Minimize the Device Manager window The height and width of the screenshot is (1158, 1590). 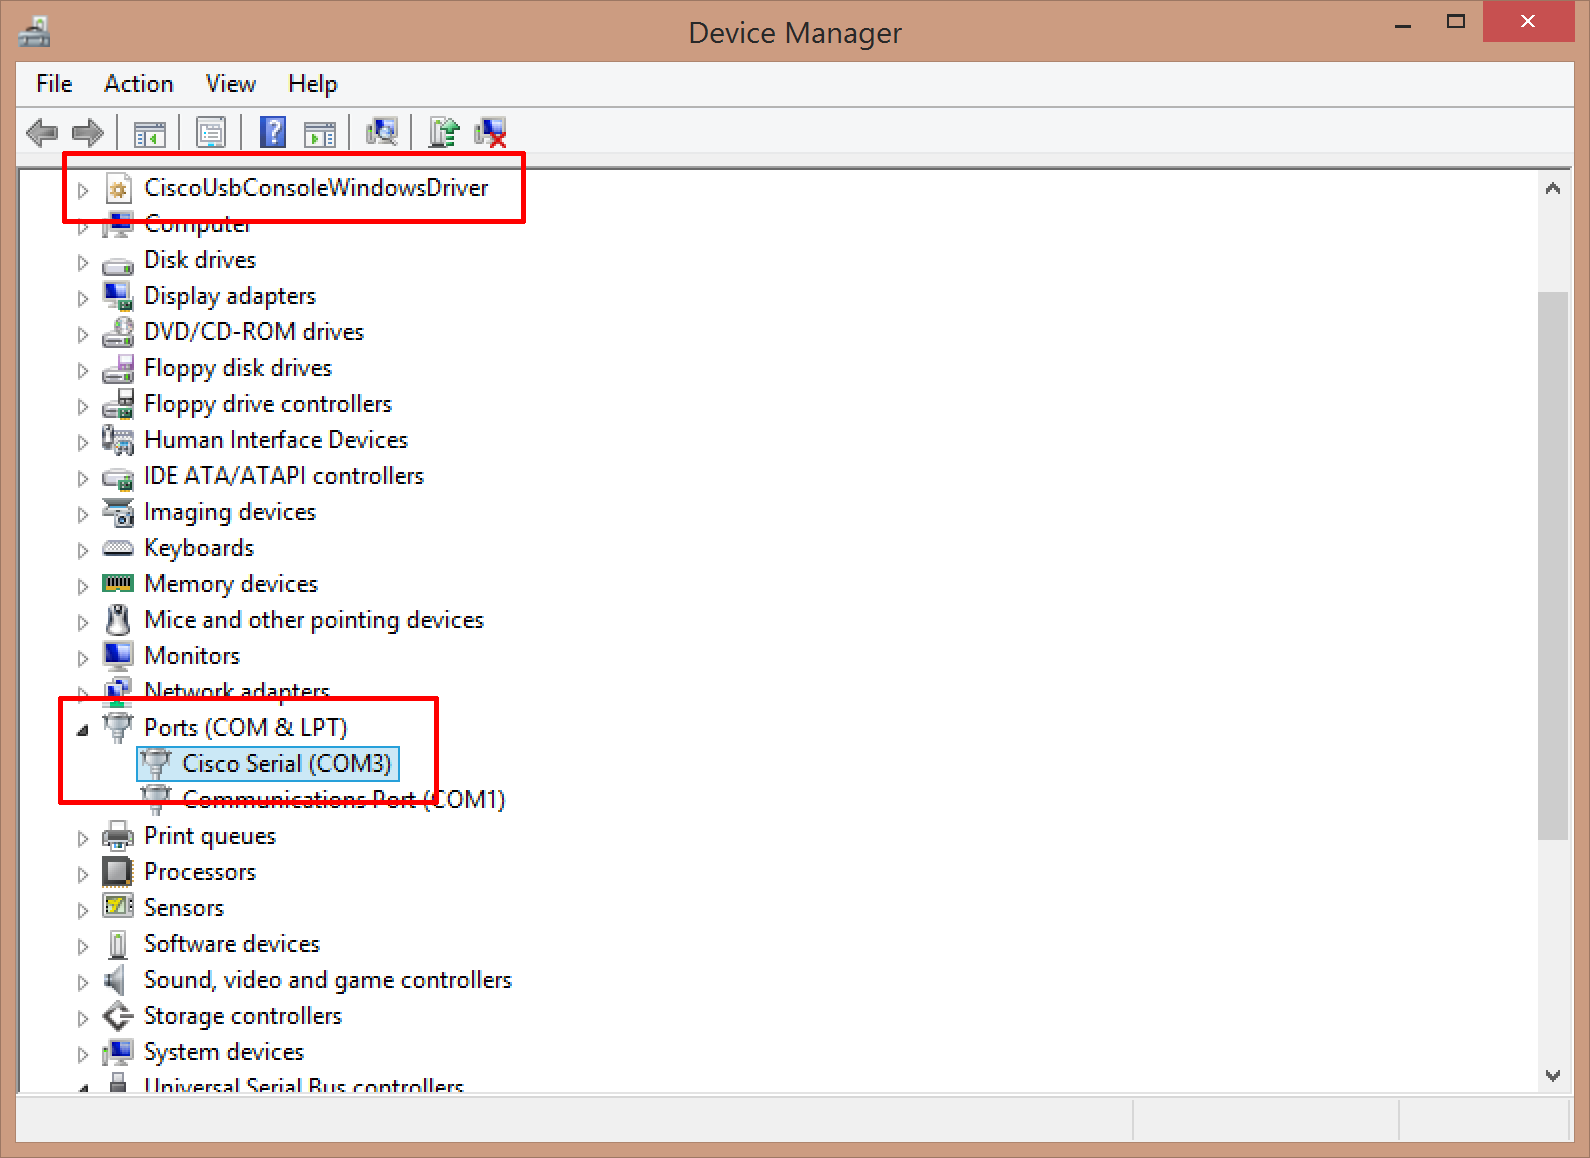coord(1403,24)
